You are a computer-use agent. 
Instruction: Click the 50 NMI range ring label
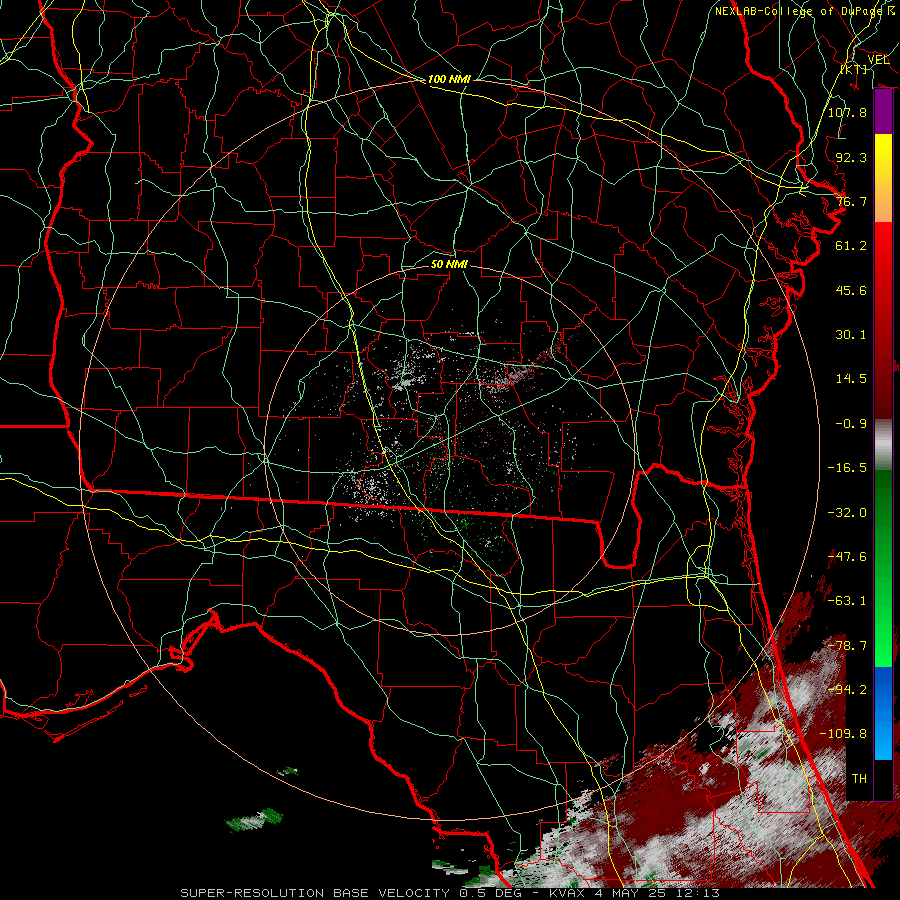click(449, 264)
